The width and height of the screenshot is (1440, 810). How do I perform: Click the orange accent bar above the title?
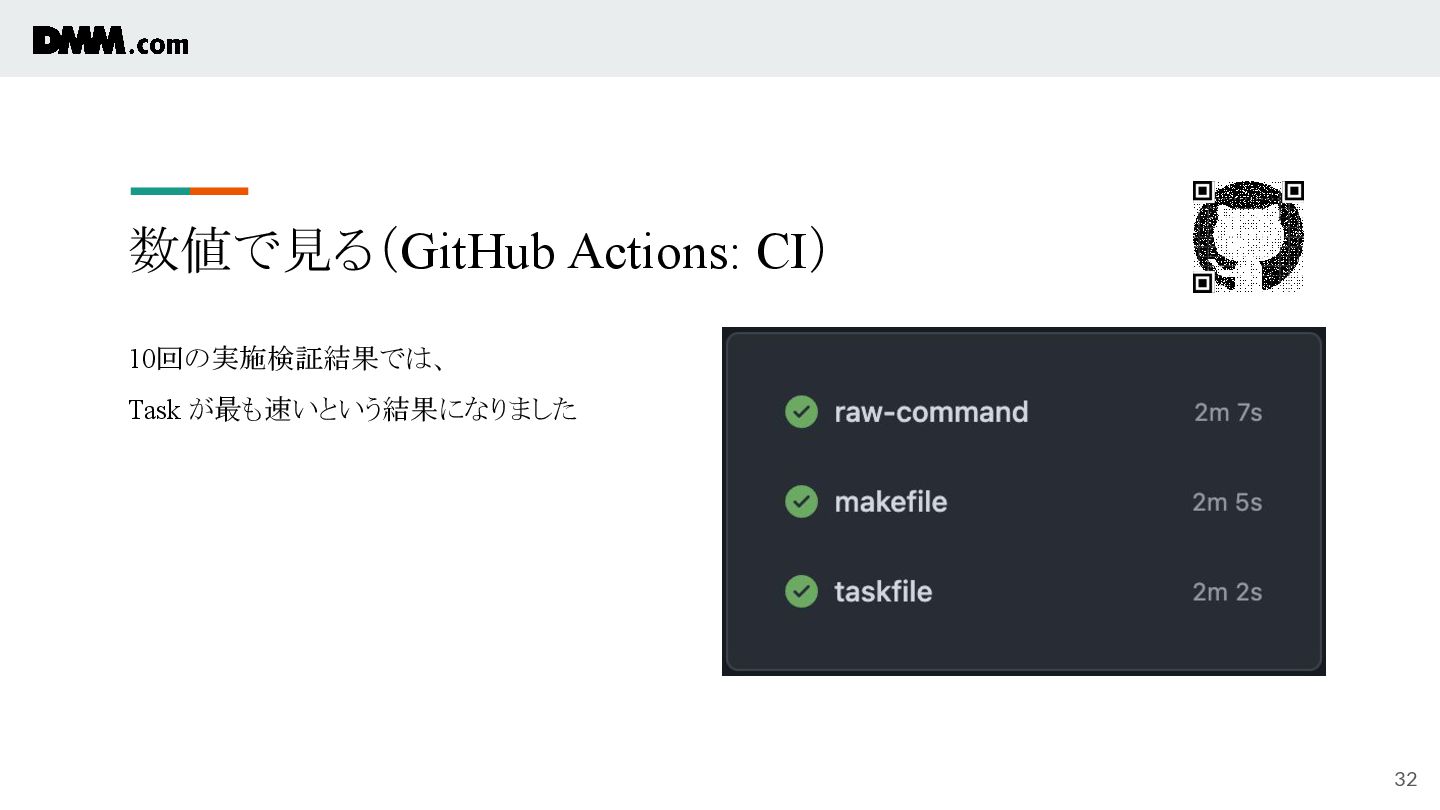click(x=219, y=191)
